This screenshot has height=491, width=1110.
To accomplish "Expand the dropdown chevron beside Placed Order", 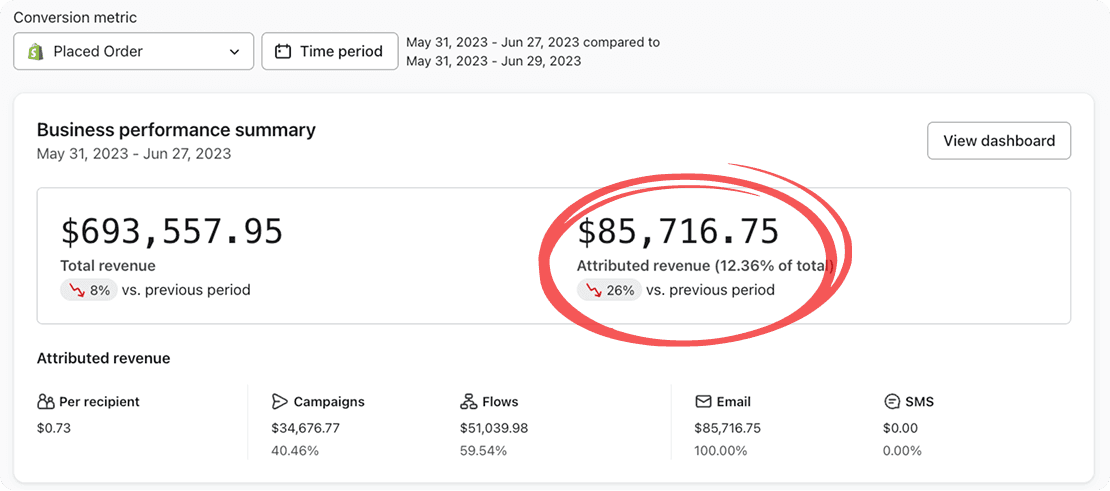I will [x=234, y=51].
